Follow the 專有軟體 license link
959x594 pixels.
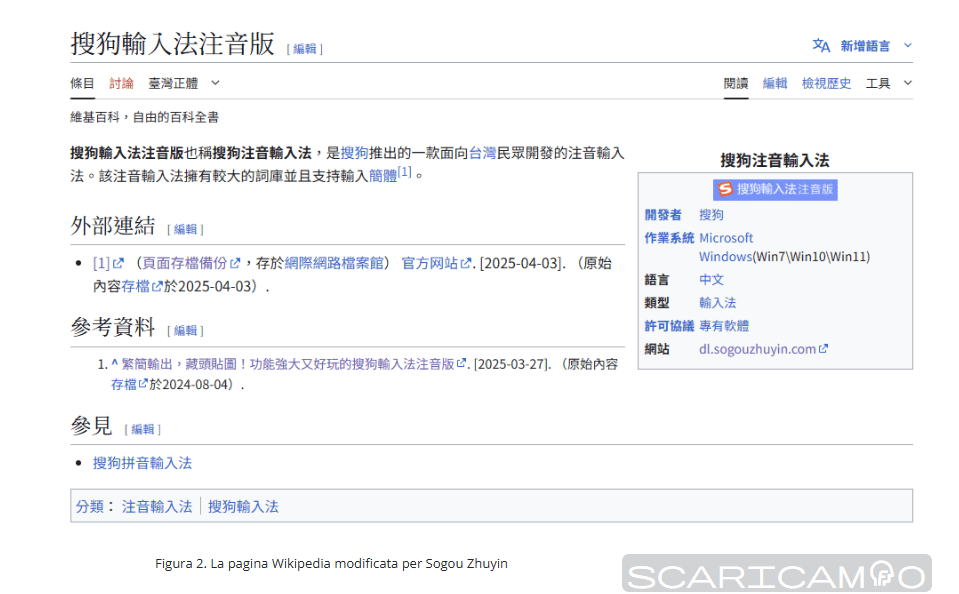tap(724, 326)
